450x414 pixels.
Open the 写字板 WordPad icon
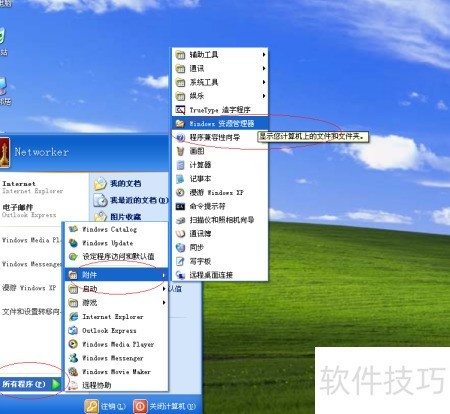click(x=180, y=261)
